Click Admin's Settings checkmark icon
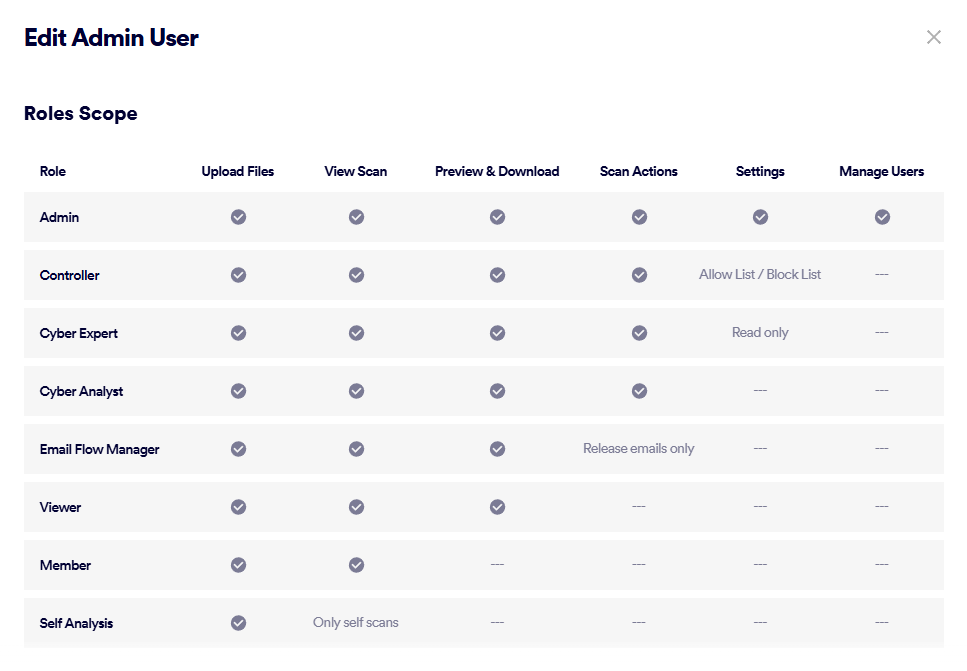The image size is (967, 671). pos(760,217)
